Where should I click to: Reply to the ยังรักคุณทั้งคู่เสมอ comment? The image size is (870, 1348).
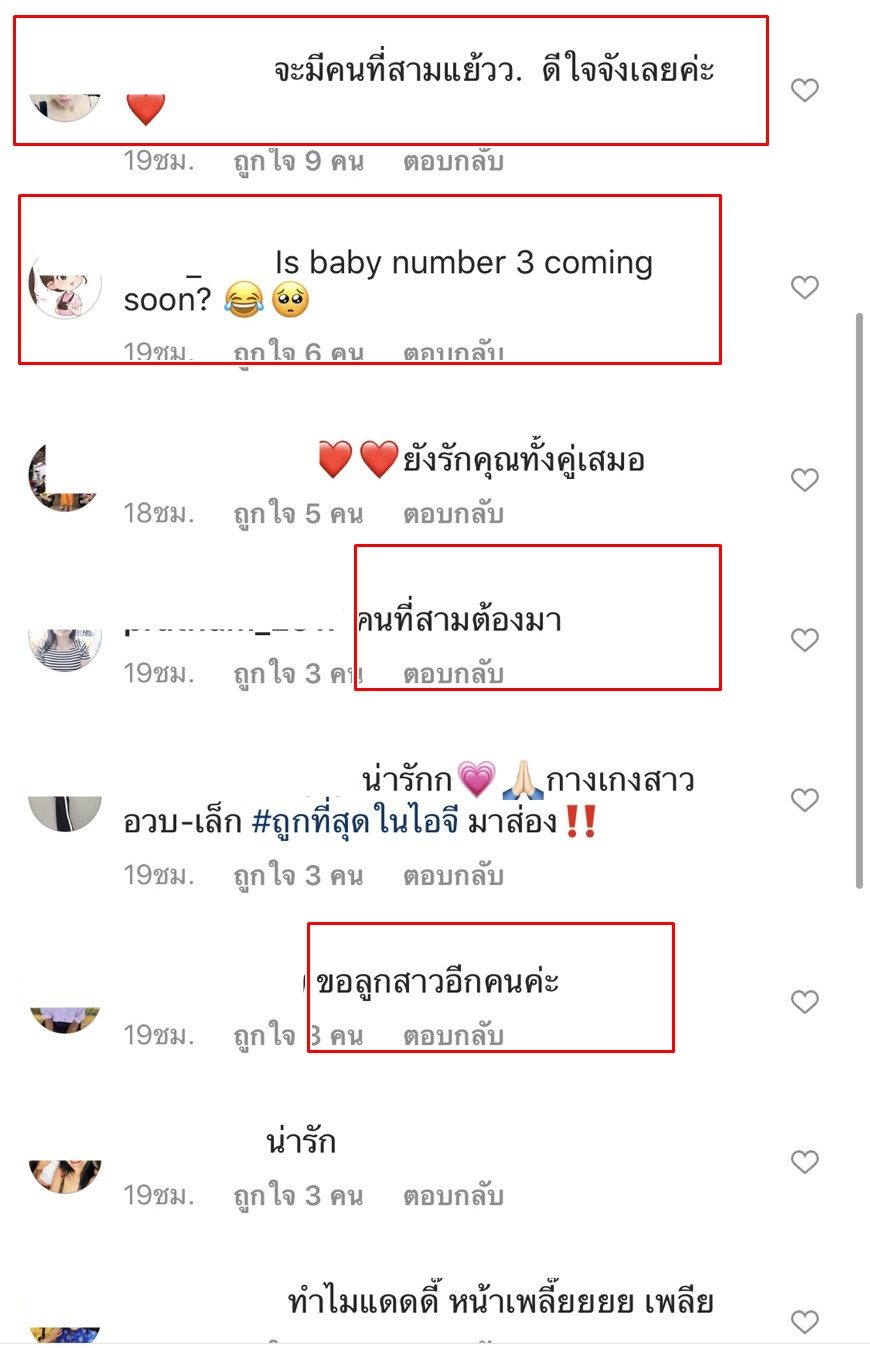453,514
